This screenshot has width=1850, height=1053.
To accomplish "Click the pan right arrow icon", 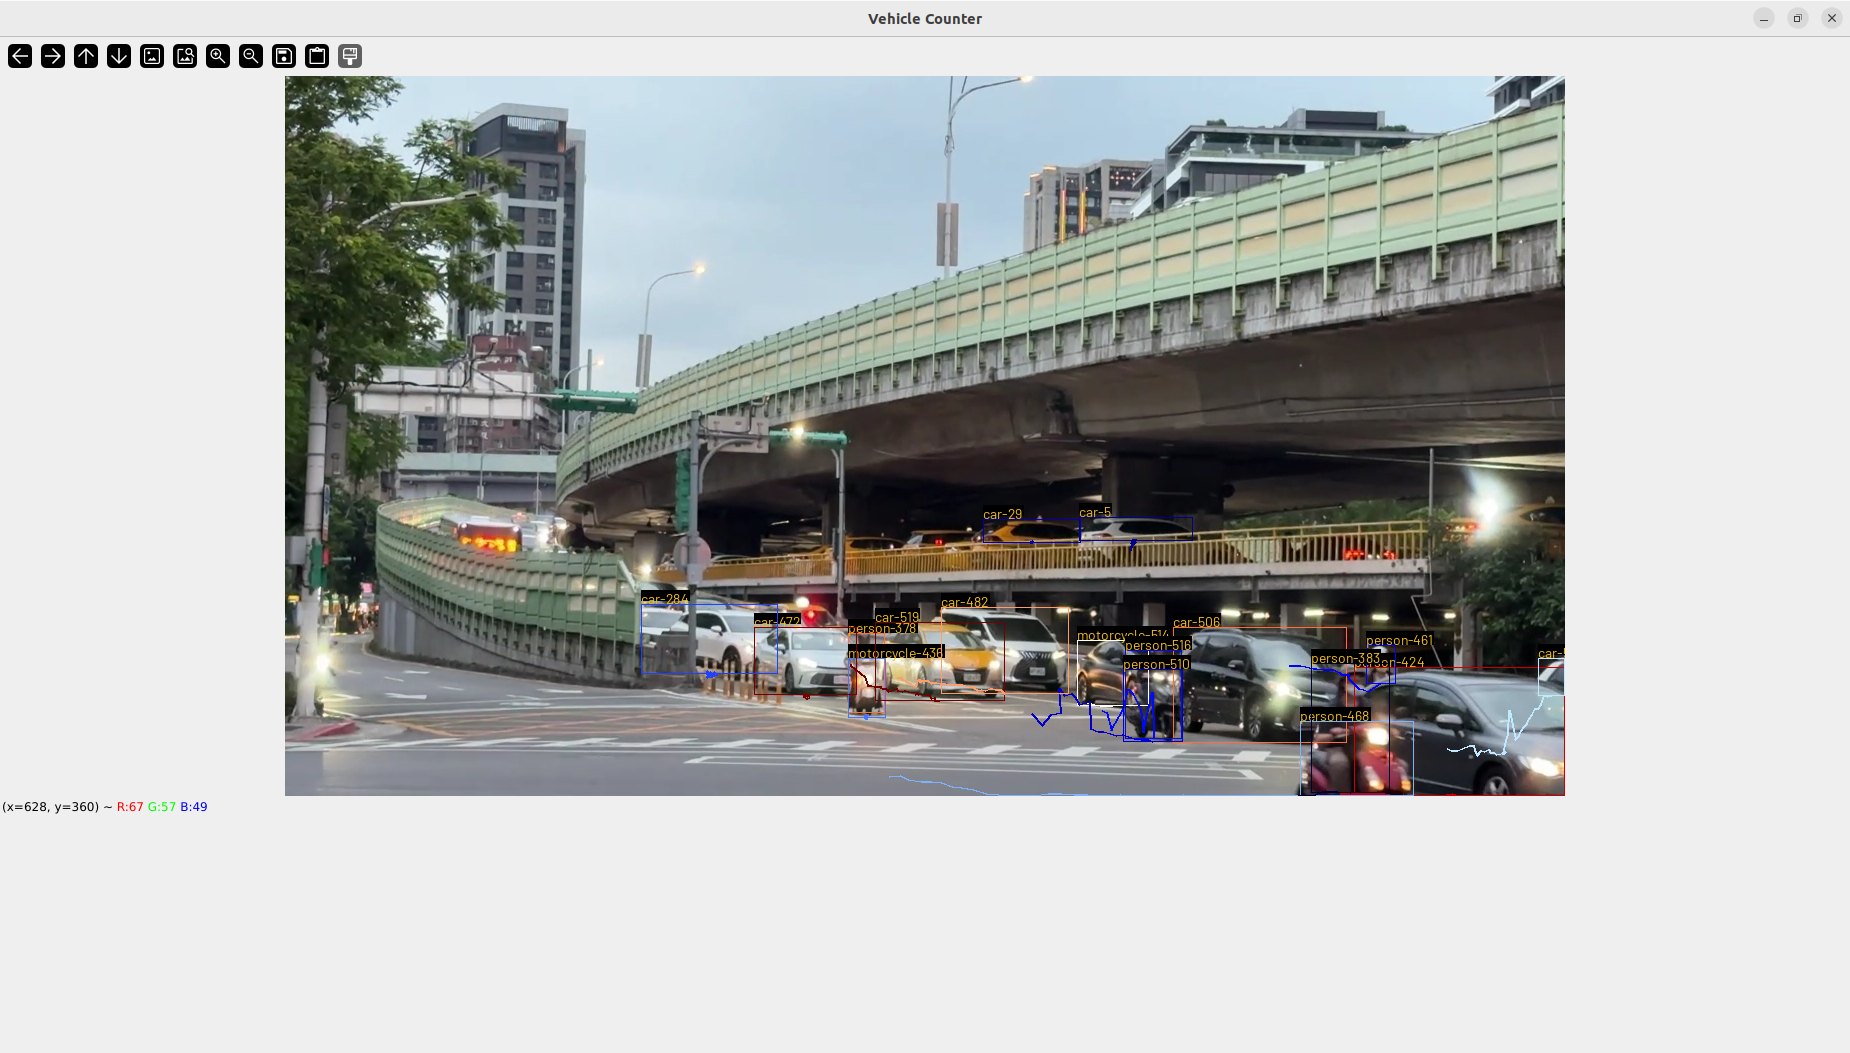I will 53,56.
